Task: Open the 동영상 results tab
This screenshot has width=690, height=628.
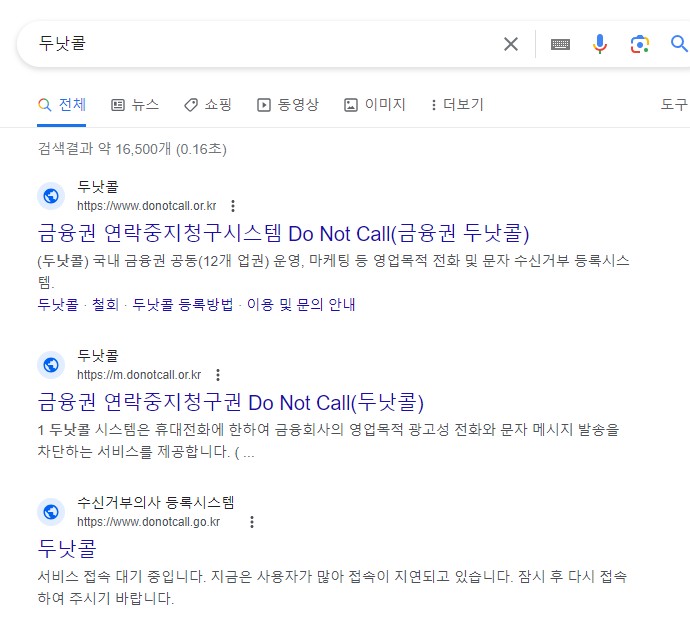Action: [288, 104]
